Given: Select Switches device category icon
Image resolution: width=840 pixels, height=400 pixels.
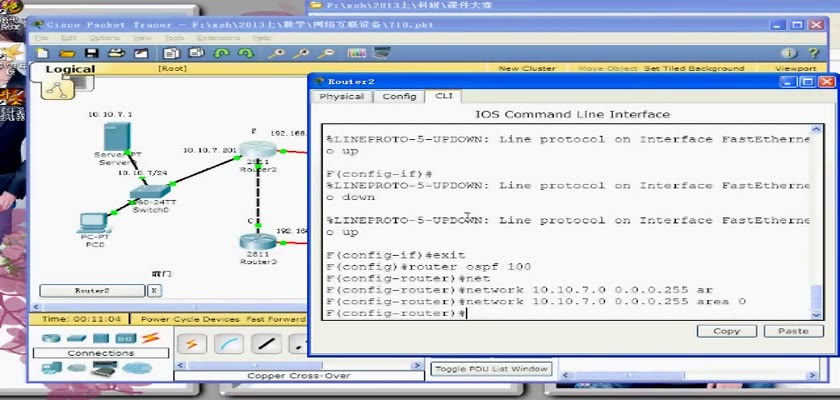Looking at the screenshot, I should 76,338.
